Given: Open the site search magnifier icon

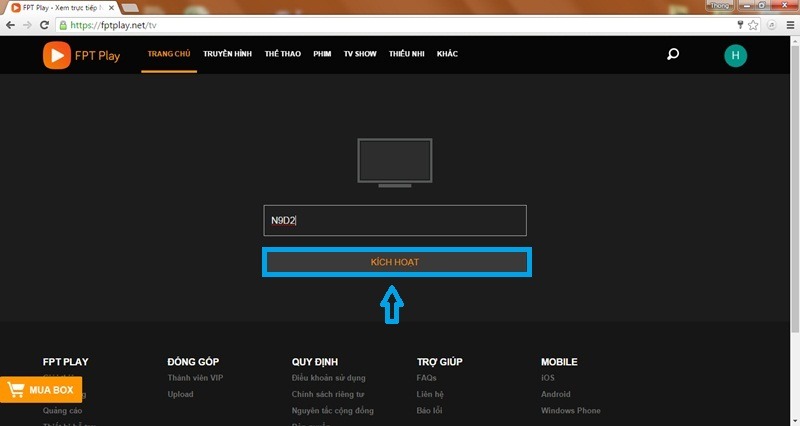Looking at the screenshot, I should (673, 55).
